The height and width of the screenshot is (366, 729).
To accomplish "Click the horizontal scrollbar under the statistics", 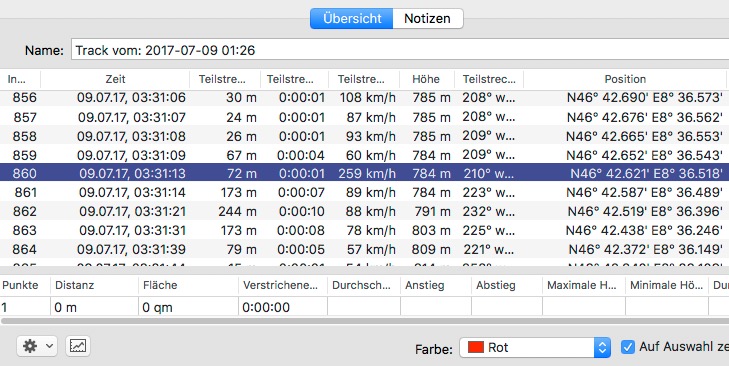I will (364, 321).
